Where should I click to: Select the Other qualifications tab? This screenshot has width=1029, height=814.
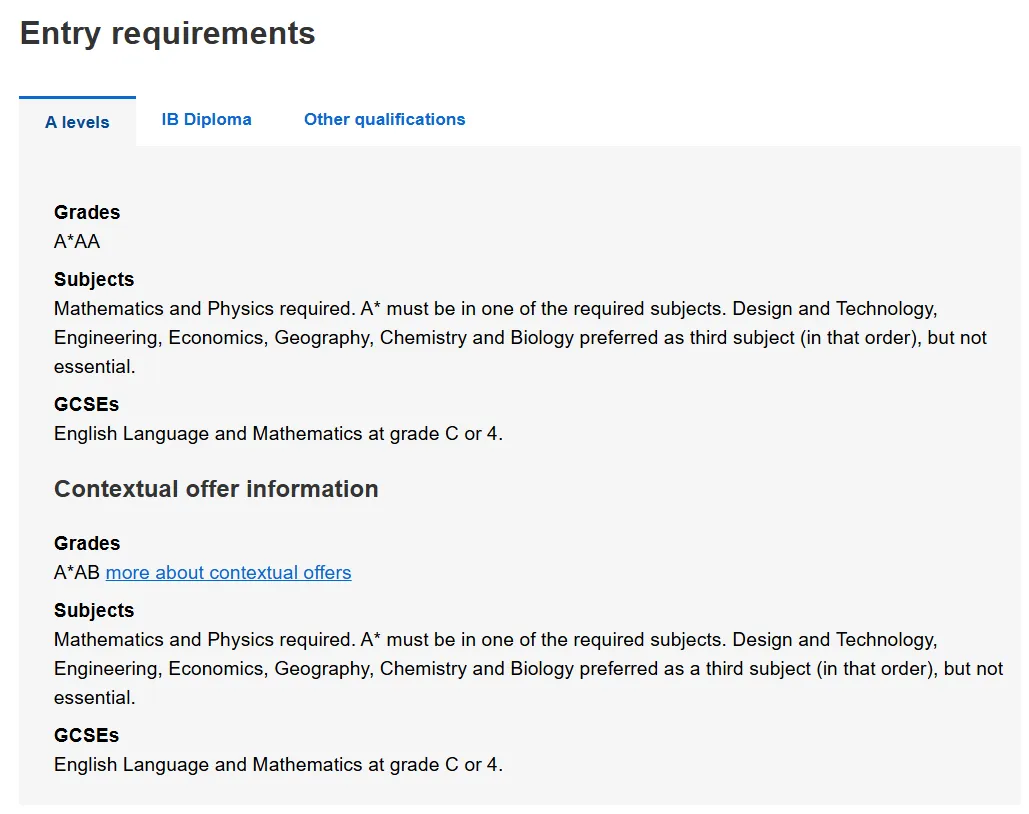tap(384, 119)
